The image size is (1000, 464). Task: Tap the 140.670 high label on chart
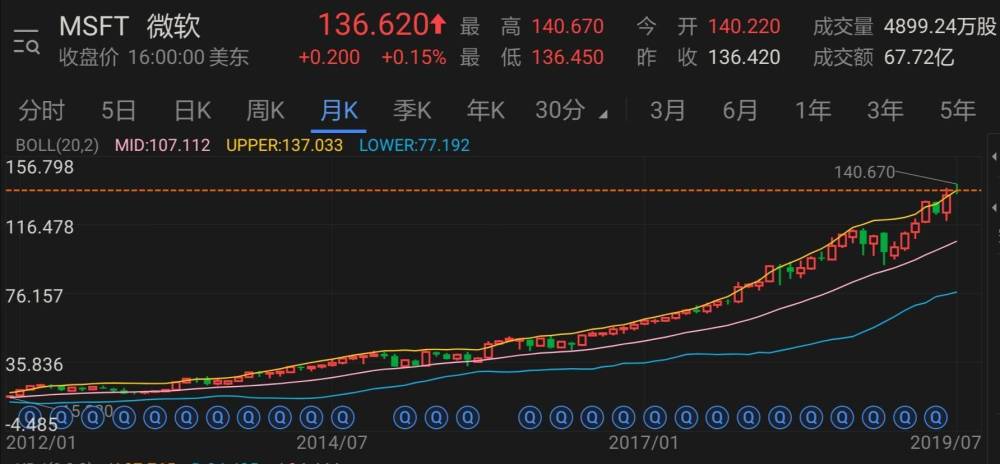[x=864, y=171]
